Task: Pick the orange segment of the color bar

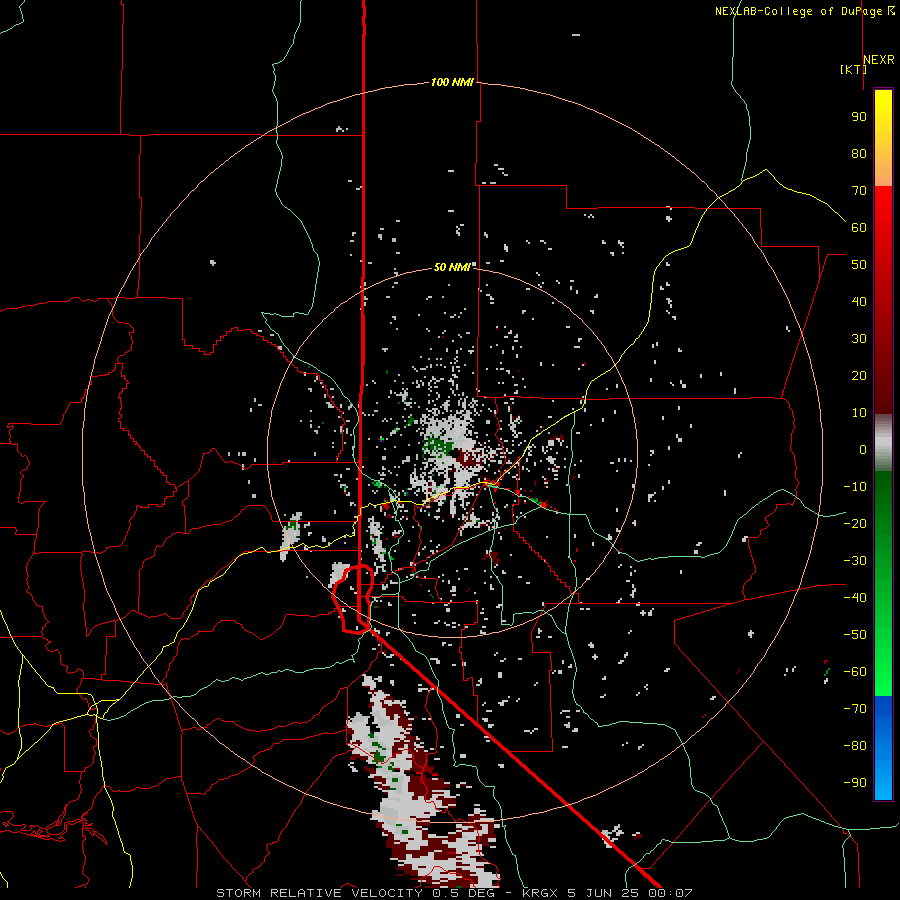Action: [883, 171]
